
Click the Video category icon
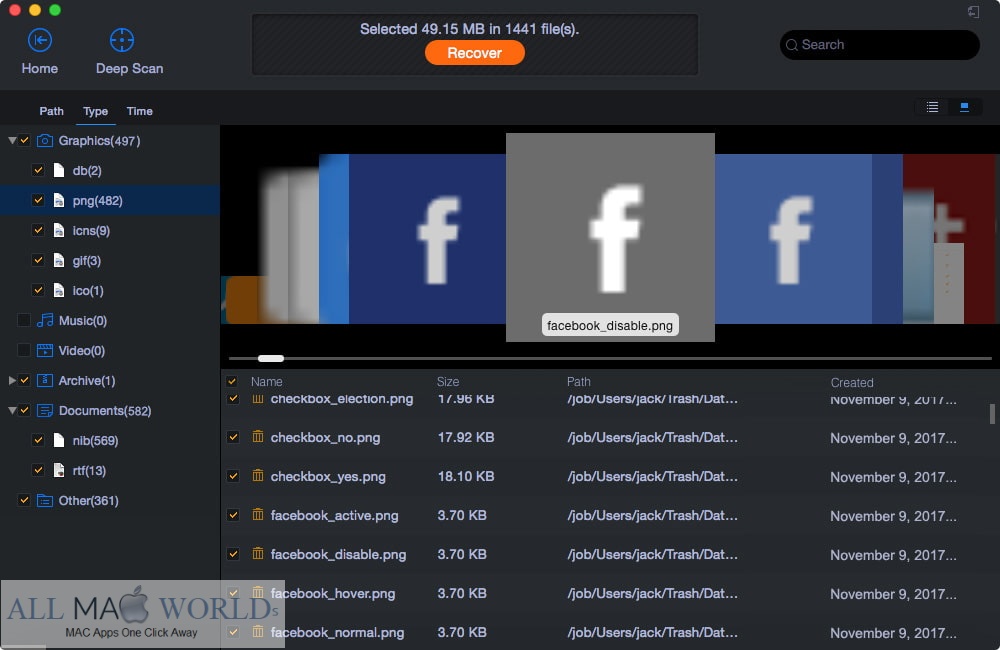45,350
